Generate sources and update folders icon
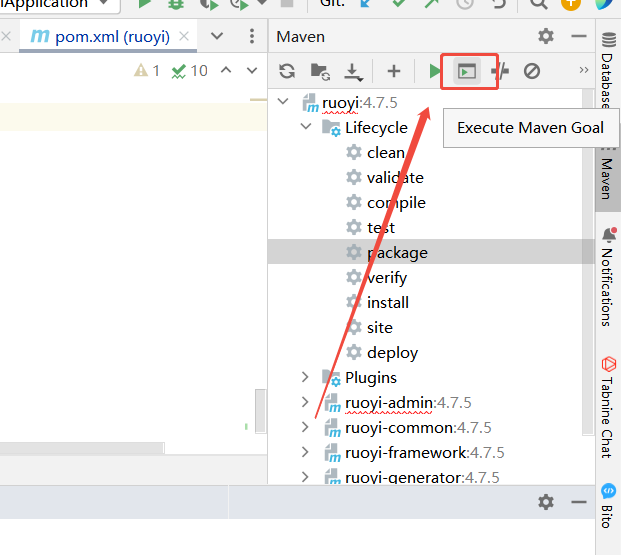The height and width of the screenshot is (555, 621). [320, 72]
